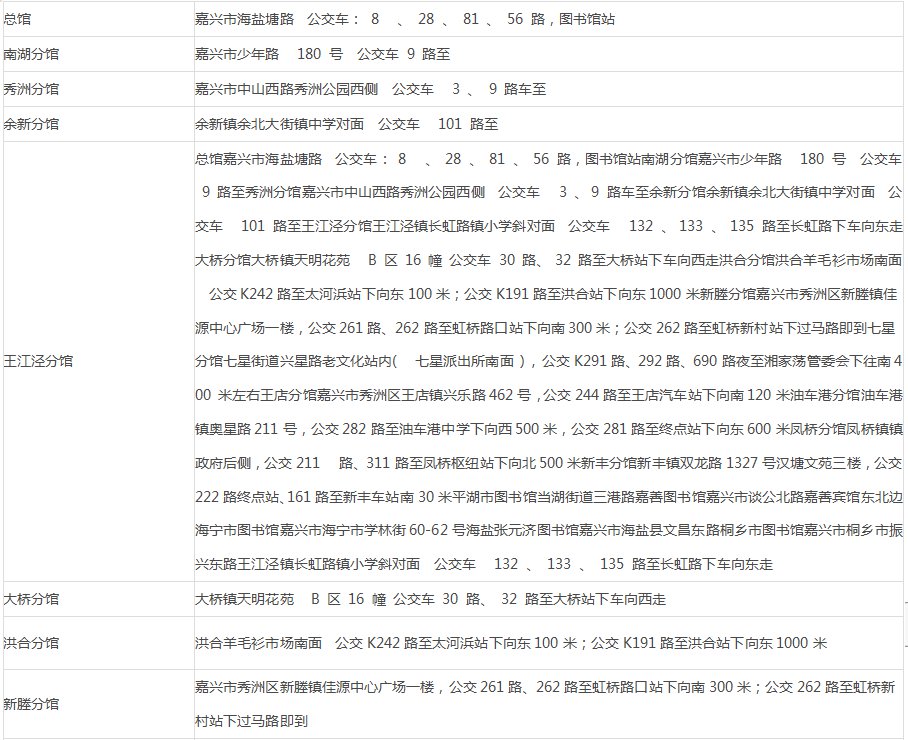The height and width of the screenshot is (740, 908).
Task: Select the 大桥分馆 row label
Action: (31, 599)
